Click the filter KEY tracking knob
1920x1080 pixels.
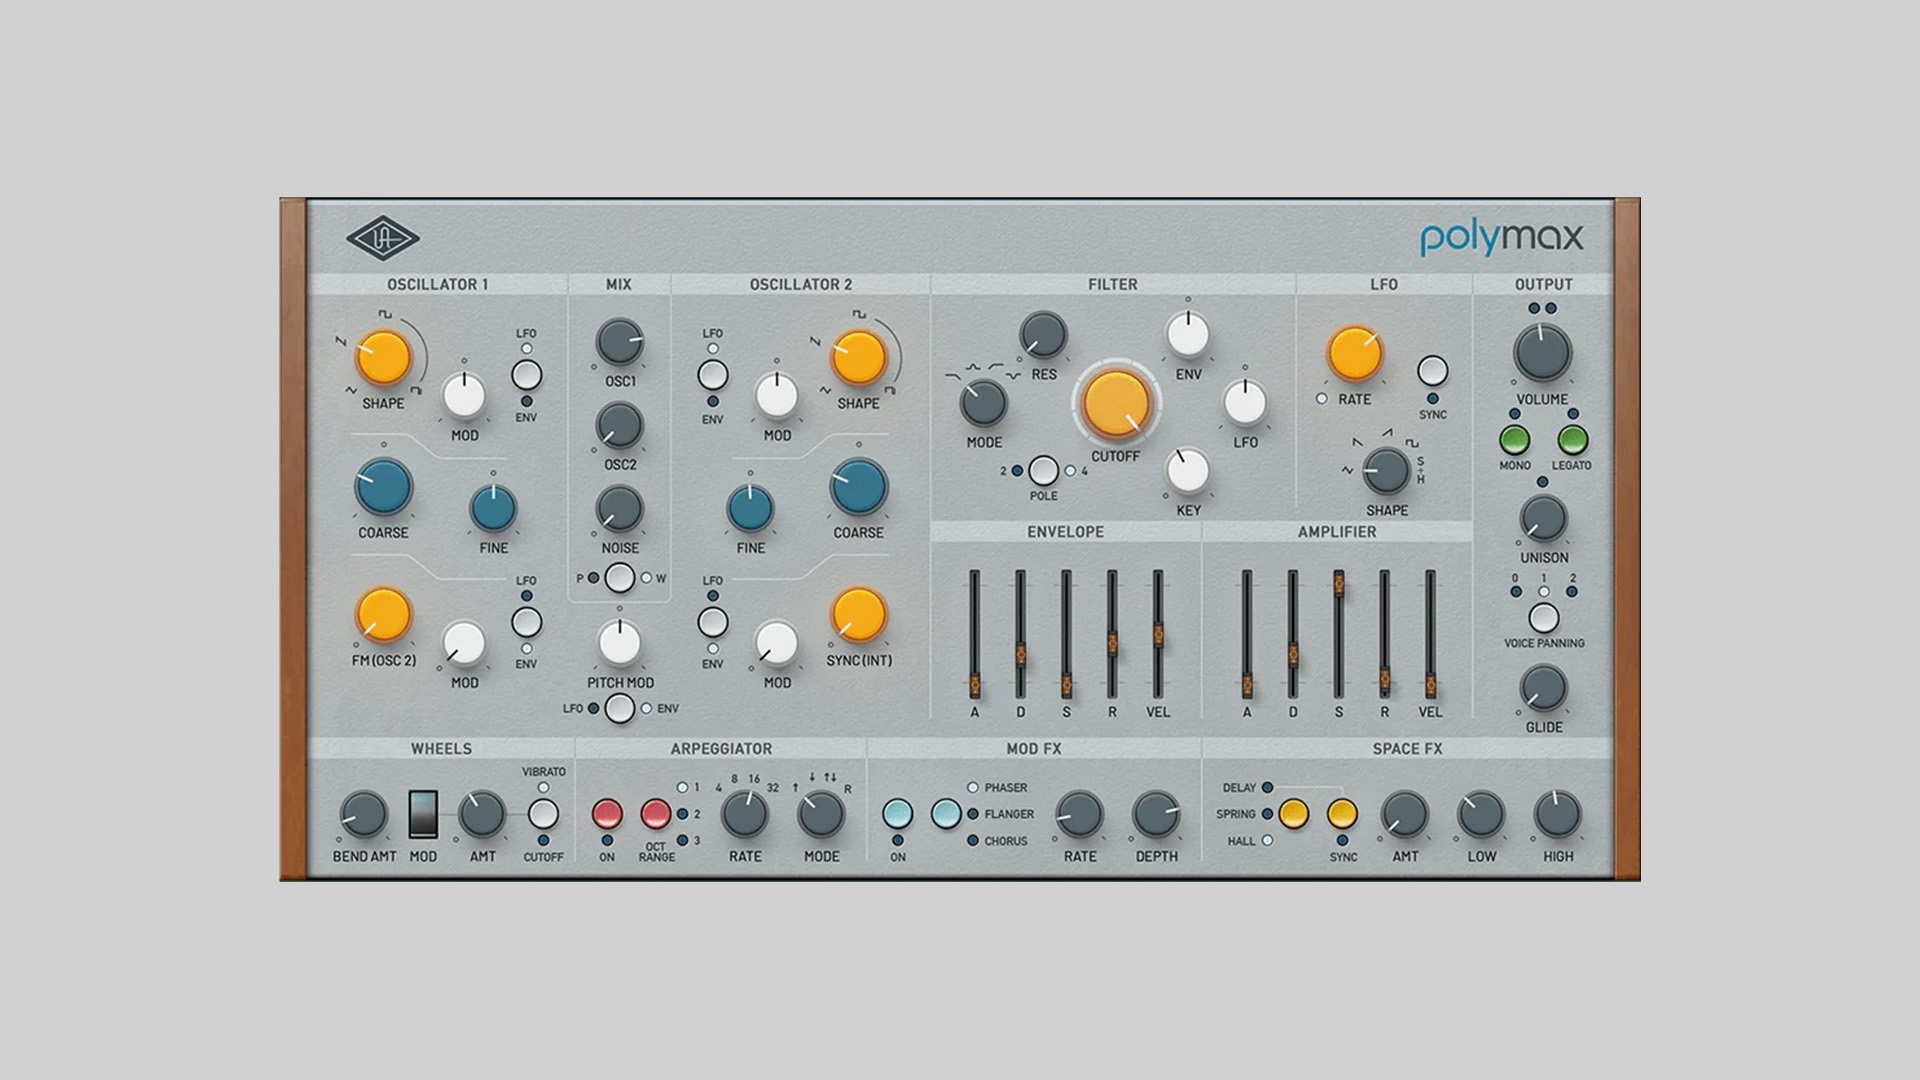(1188, 471)
